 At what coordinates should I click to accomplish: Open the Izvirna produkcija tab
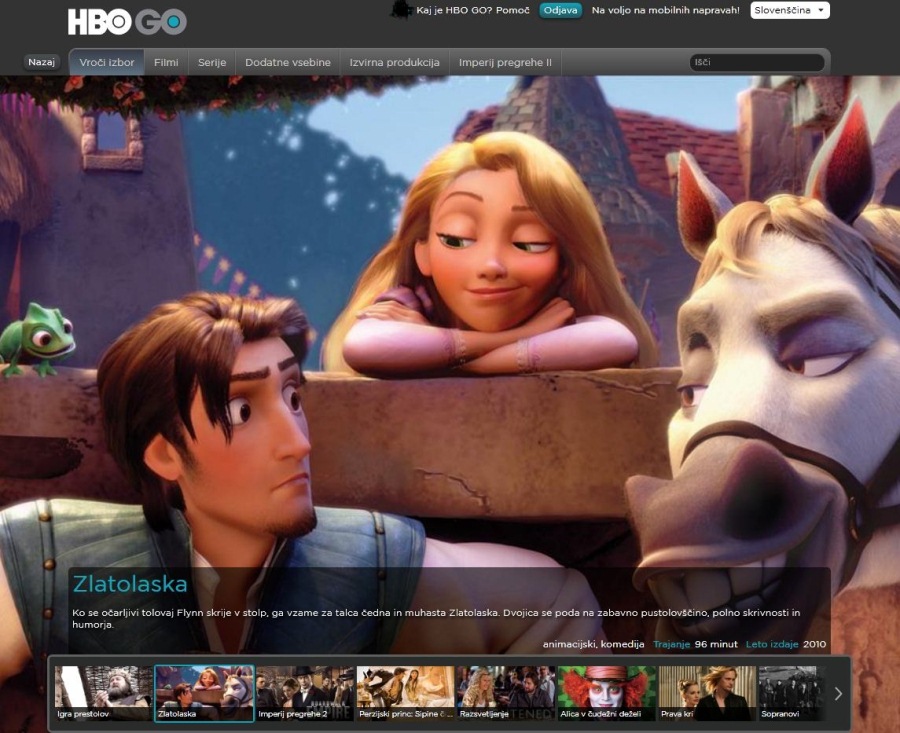[394, 62]
